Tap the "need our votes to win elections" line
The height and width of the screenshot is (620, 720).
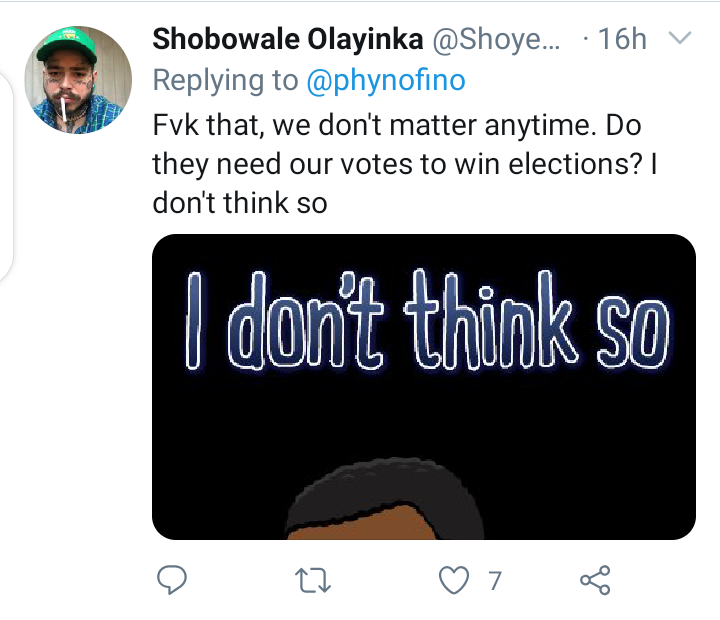tap(392, 163)
